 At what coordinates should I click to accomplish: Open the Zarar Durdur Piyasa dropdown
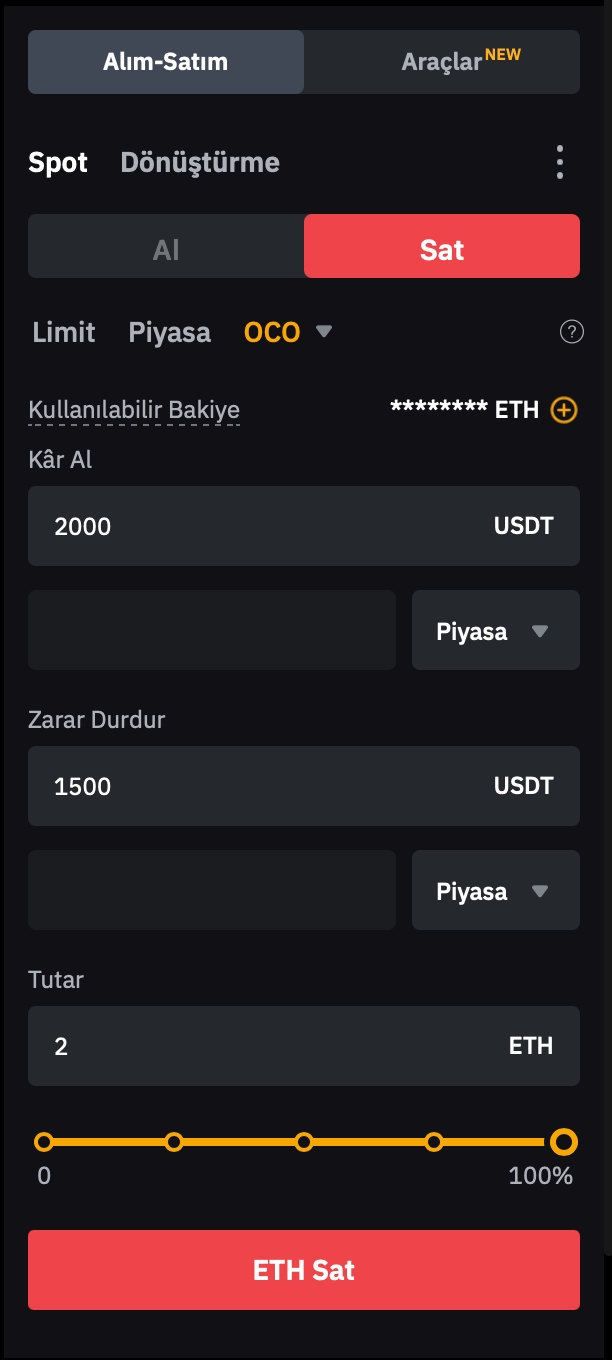(495, 891)
